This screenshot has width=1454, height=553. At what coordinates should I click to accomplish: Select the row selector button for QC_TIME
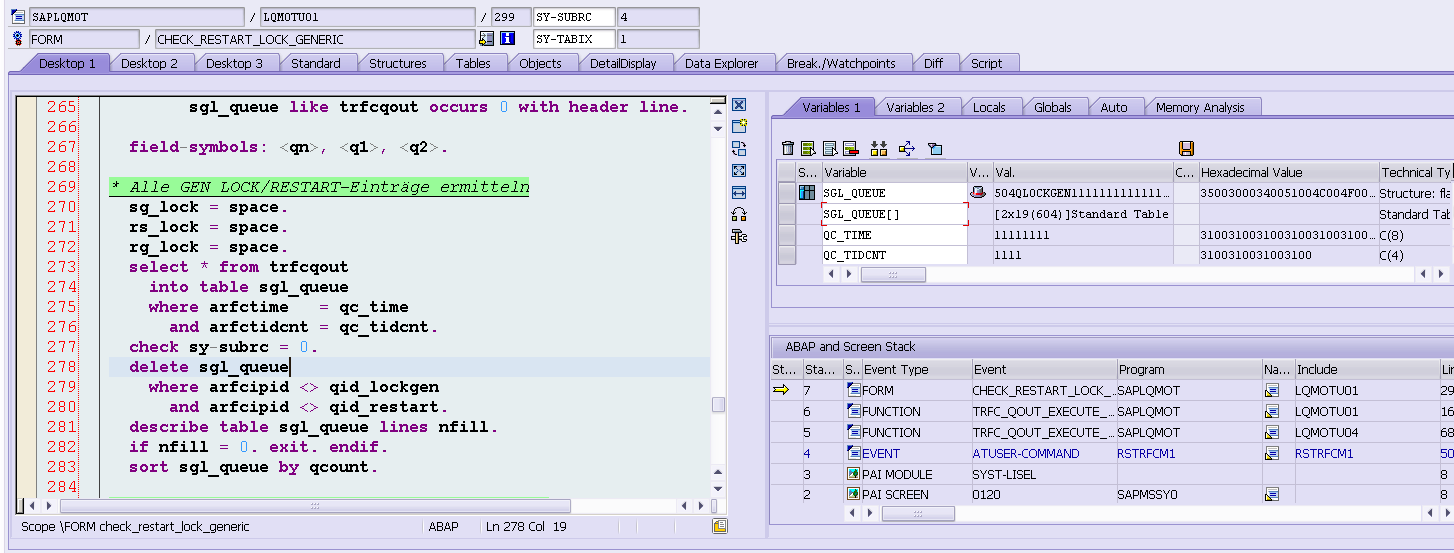(x=787, y=235)
